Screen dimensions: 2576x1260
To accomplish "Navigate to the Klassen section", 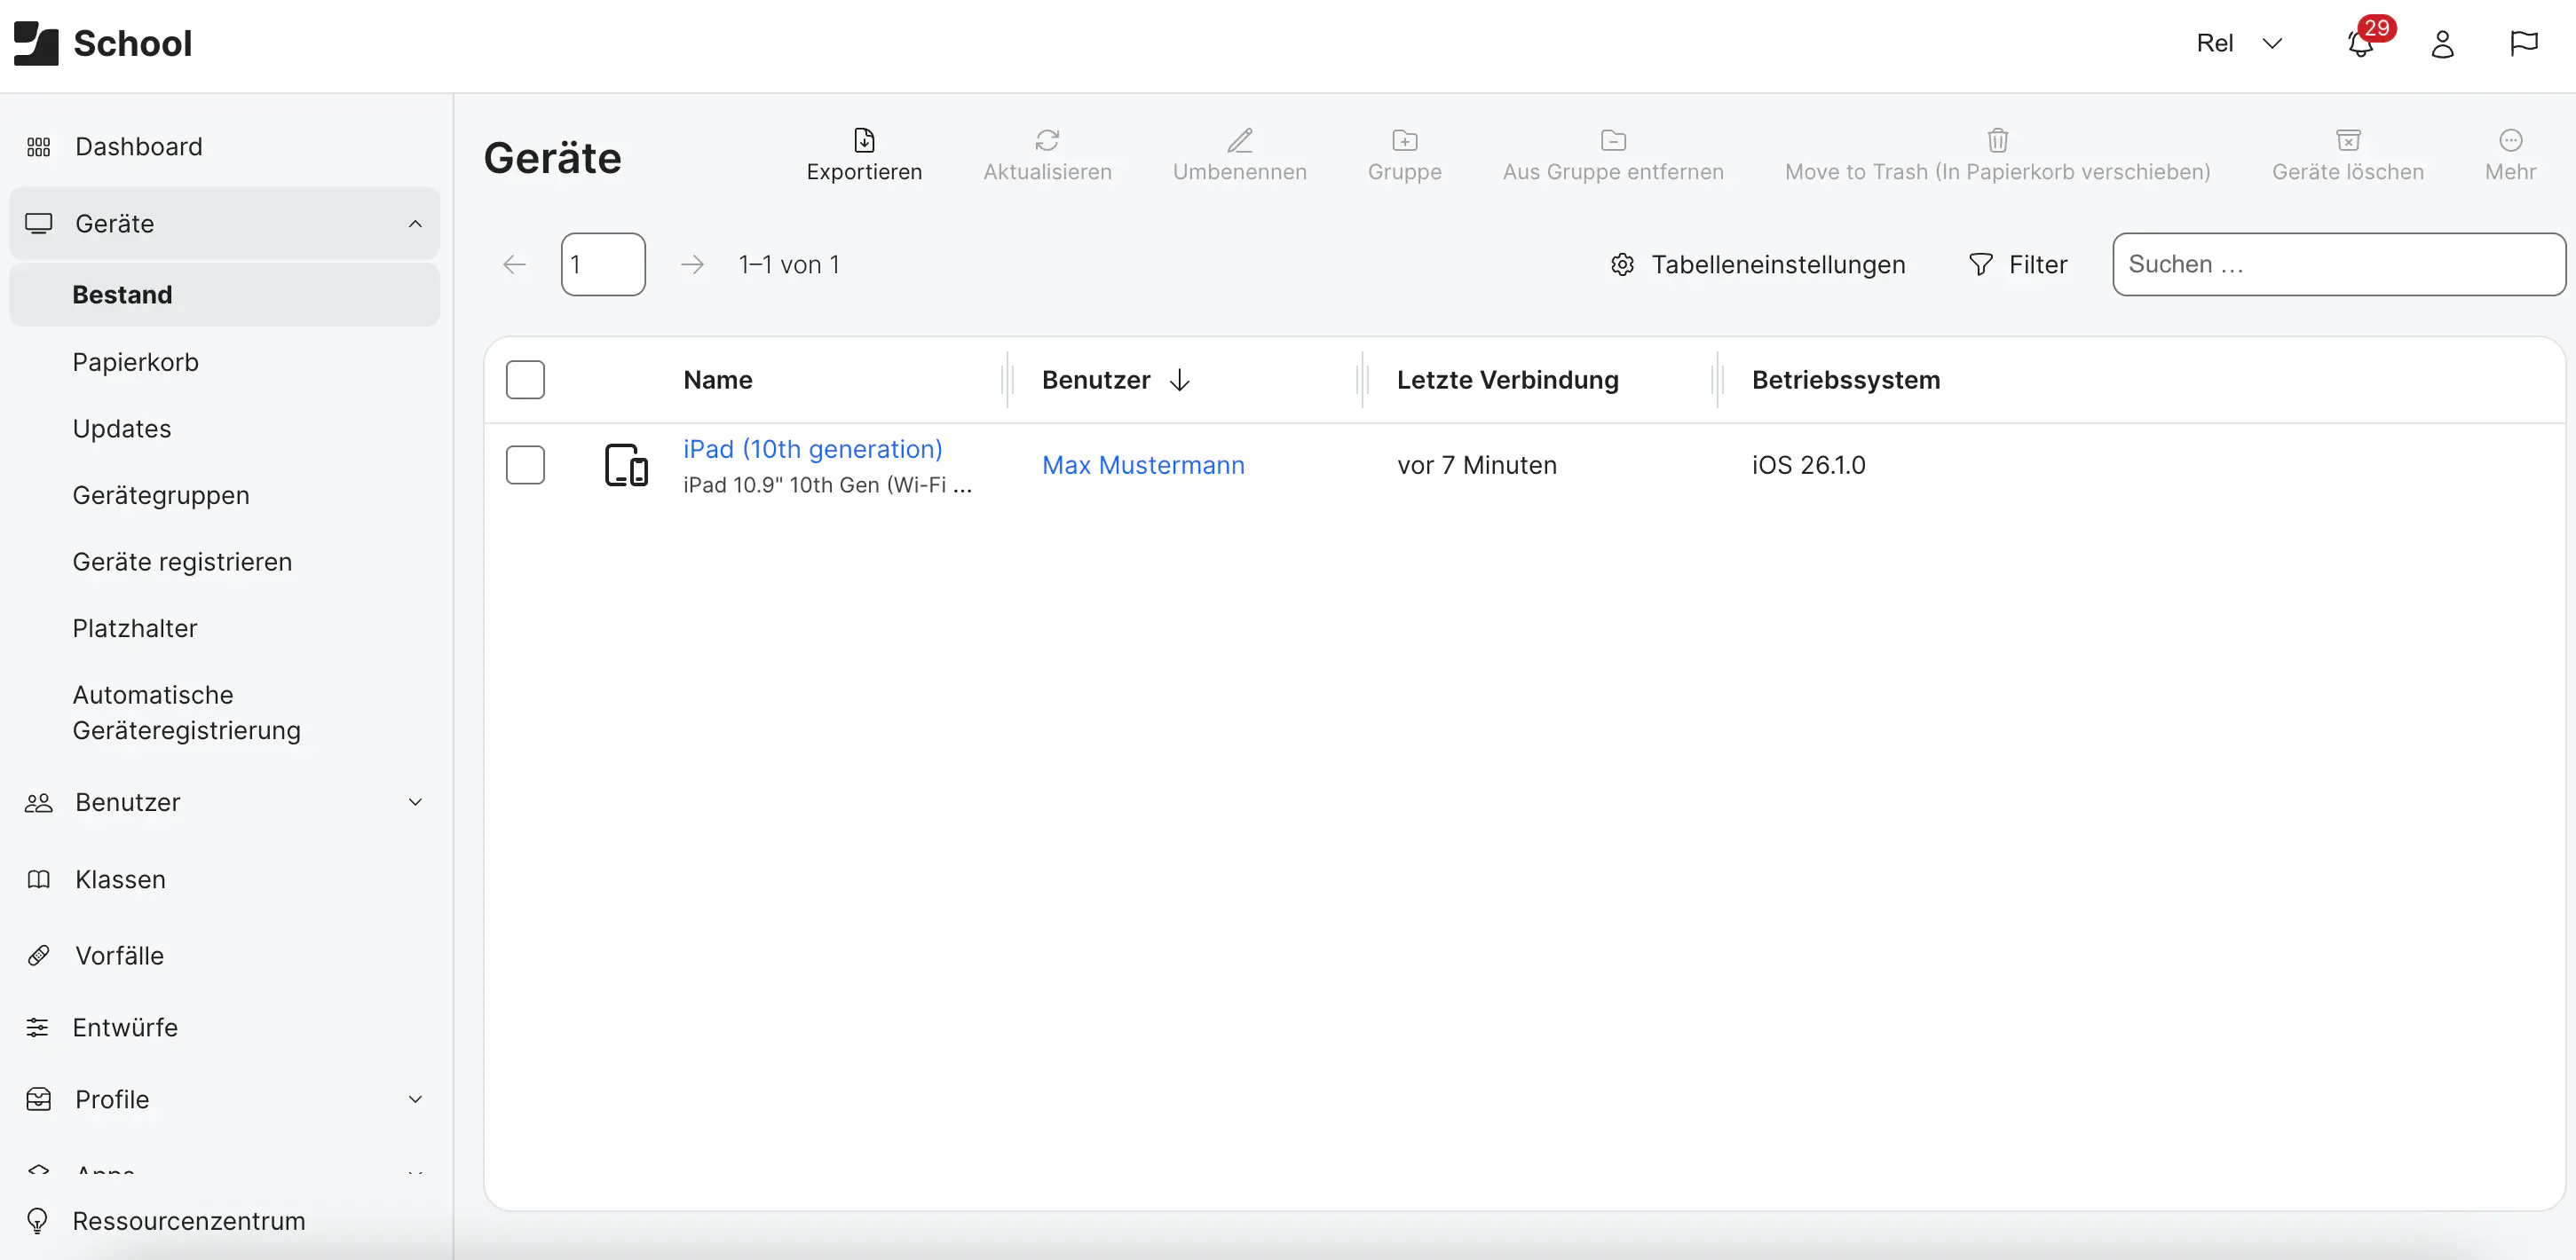I will [x=120, y=879].
